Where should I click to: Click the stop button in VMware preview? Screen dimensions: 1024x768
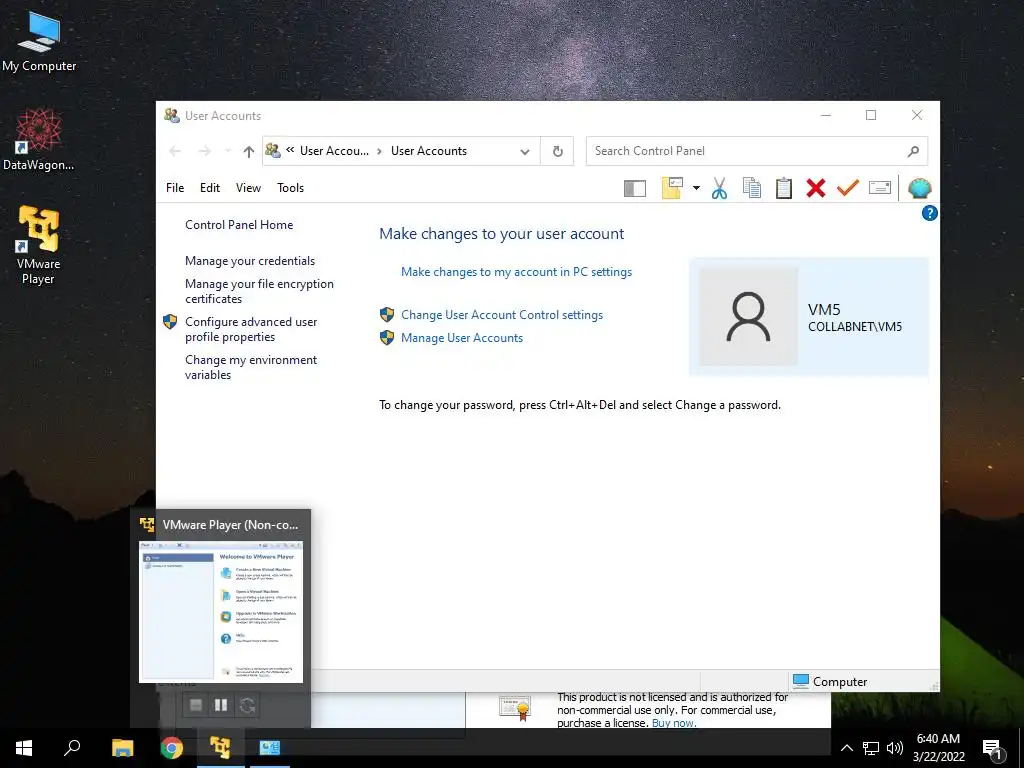point(195,705)
